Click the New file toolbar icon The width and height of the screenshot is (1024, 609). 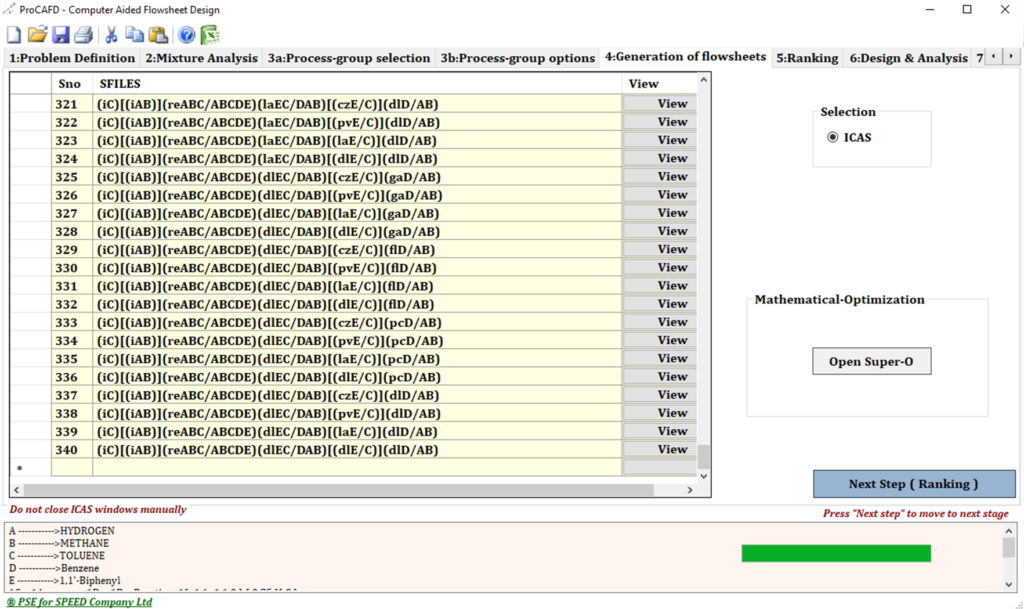tap(14, 35)
